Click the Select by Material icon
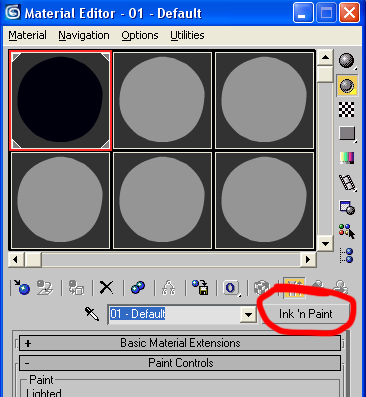The image size is (366, 397). coord(347,231)
